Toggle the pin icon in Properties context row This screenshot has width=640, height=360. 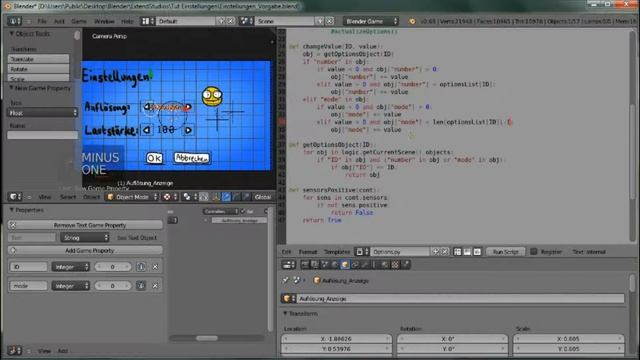(286, 280)
